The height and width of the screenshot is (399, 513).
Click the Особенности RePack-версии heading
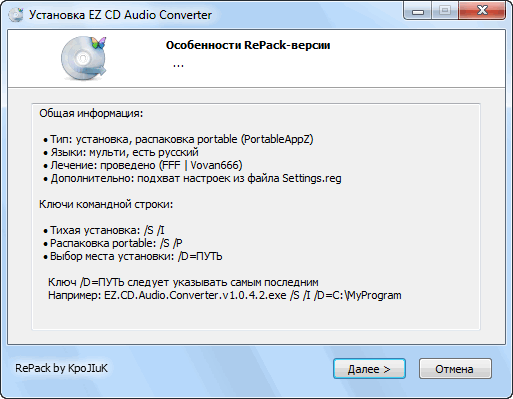[248, 45]
